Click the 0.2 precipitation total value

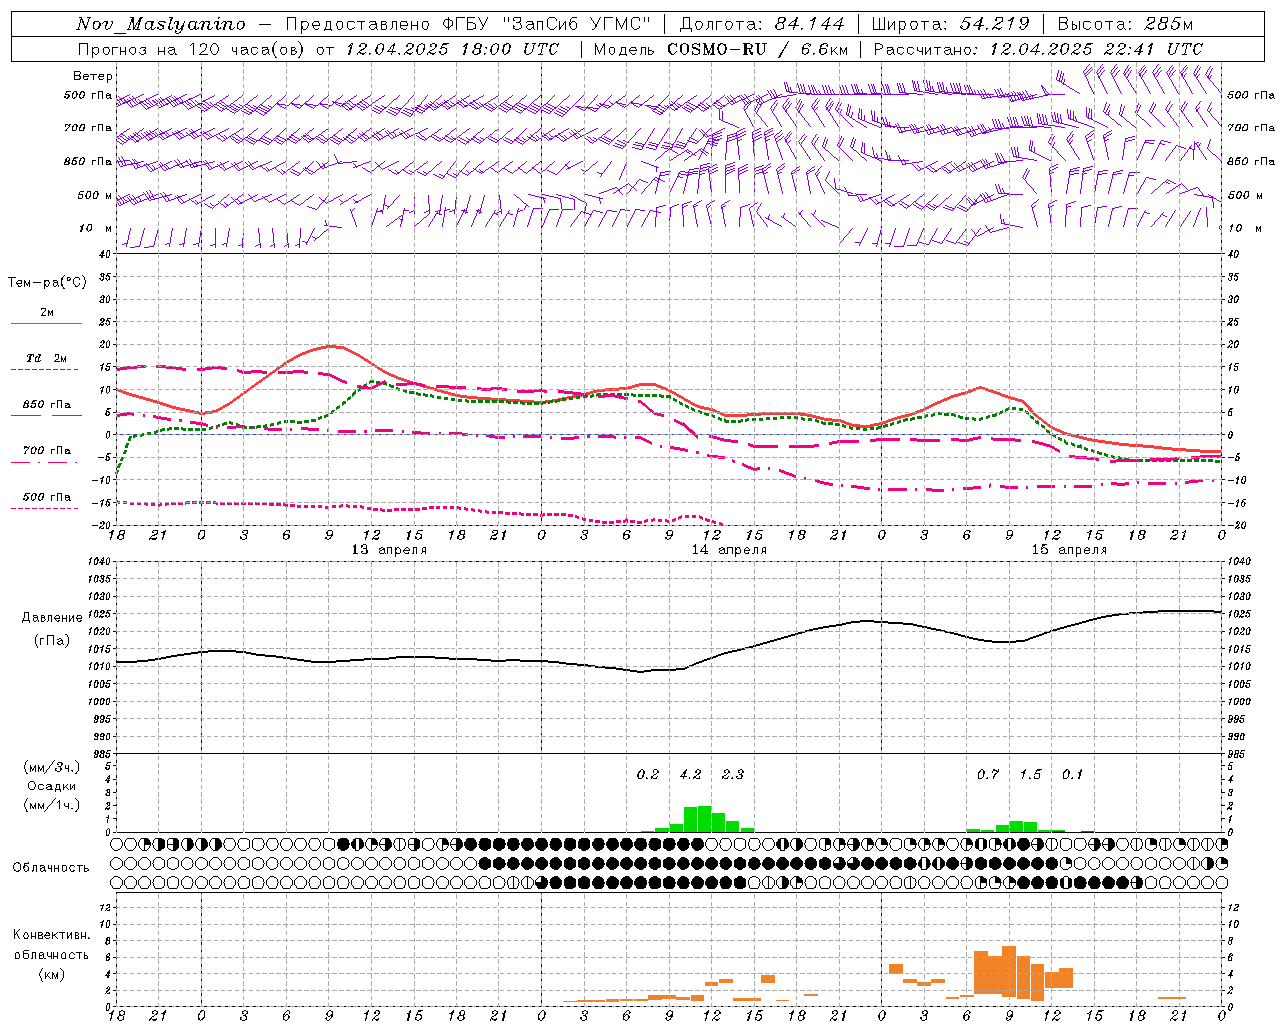pos(648,775)
